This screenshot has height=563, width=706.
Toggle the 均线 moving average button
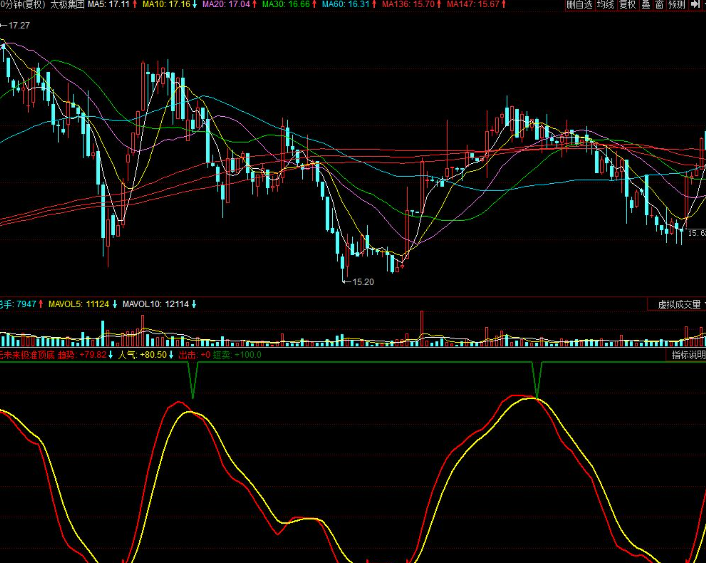point(605,5)
